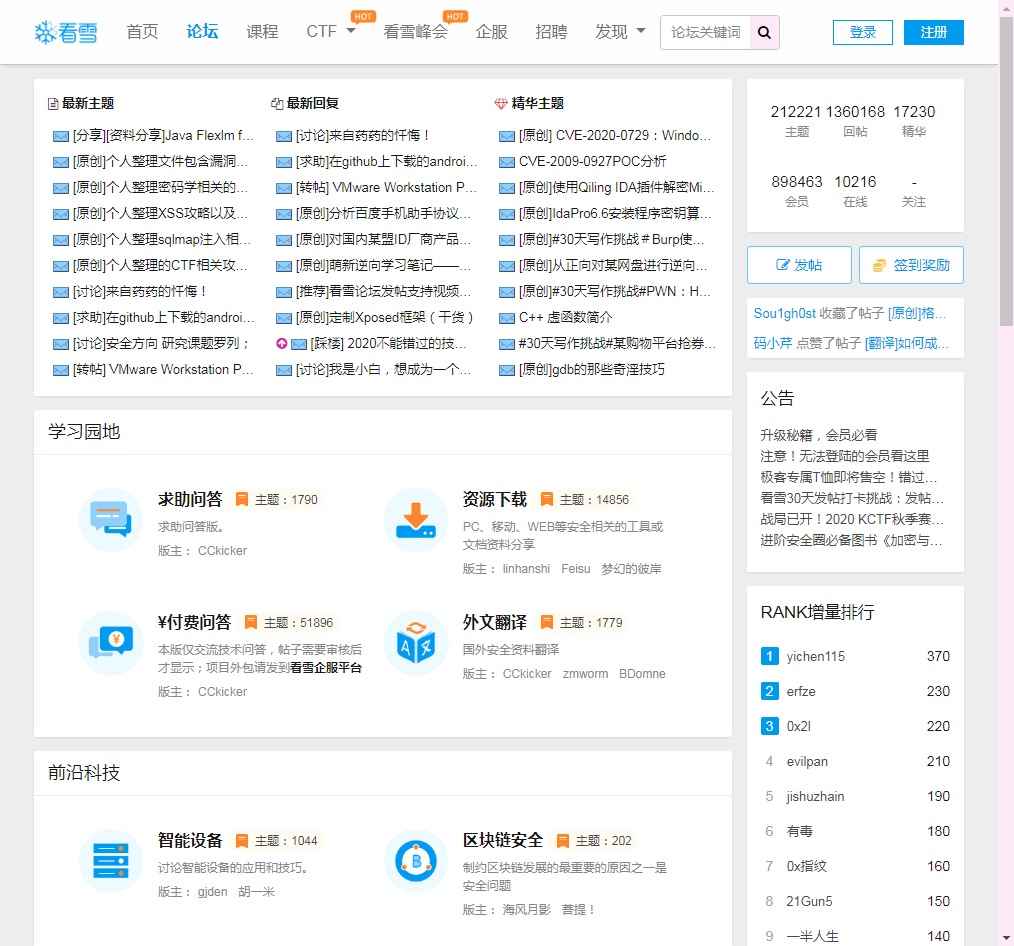The height and width of the screenshot is (946, 1014).
Task: Click the 登录 button
Action: [863, 32]
